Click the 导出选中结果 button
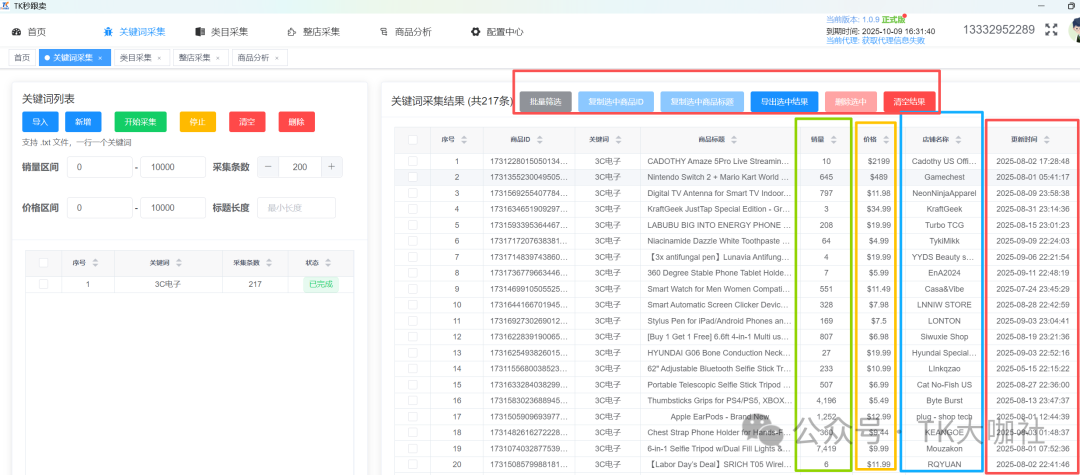The width and height of the screenshot is (1080, 475). 783,102
